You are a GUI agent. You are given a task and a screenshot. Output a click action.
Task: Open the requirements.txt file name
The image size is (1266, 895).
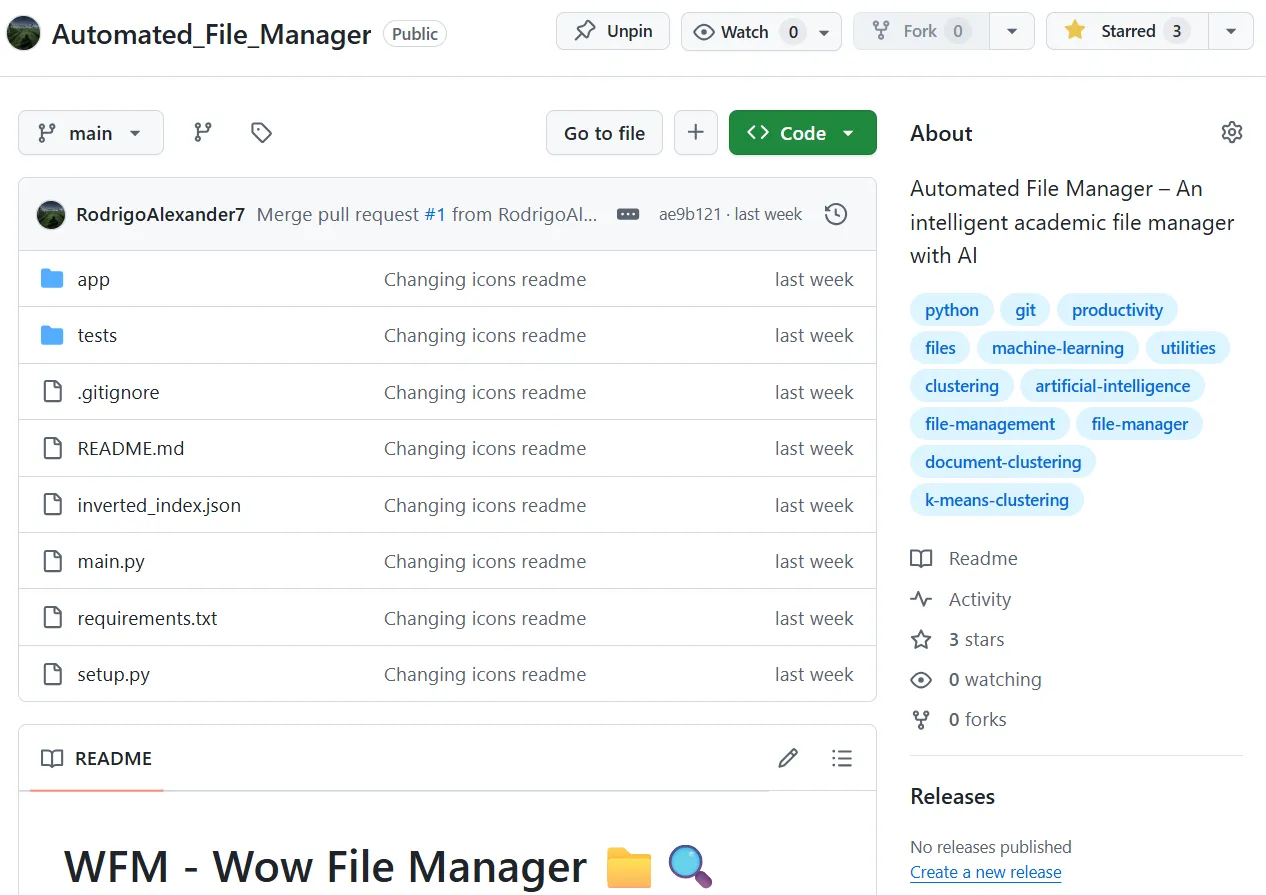(147, 618)
